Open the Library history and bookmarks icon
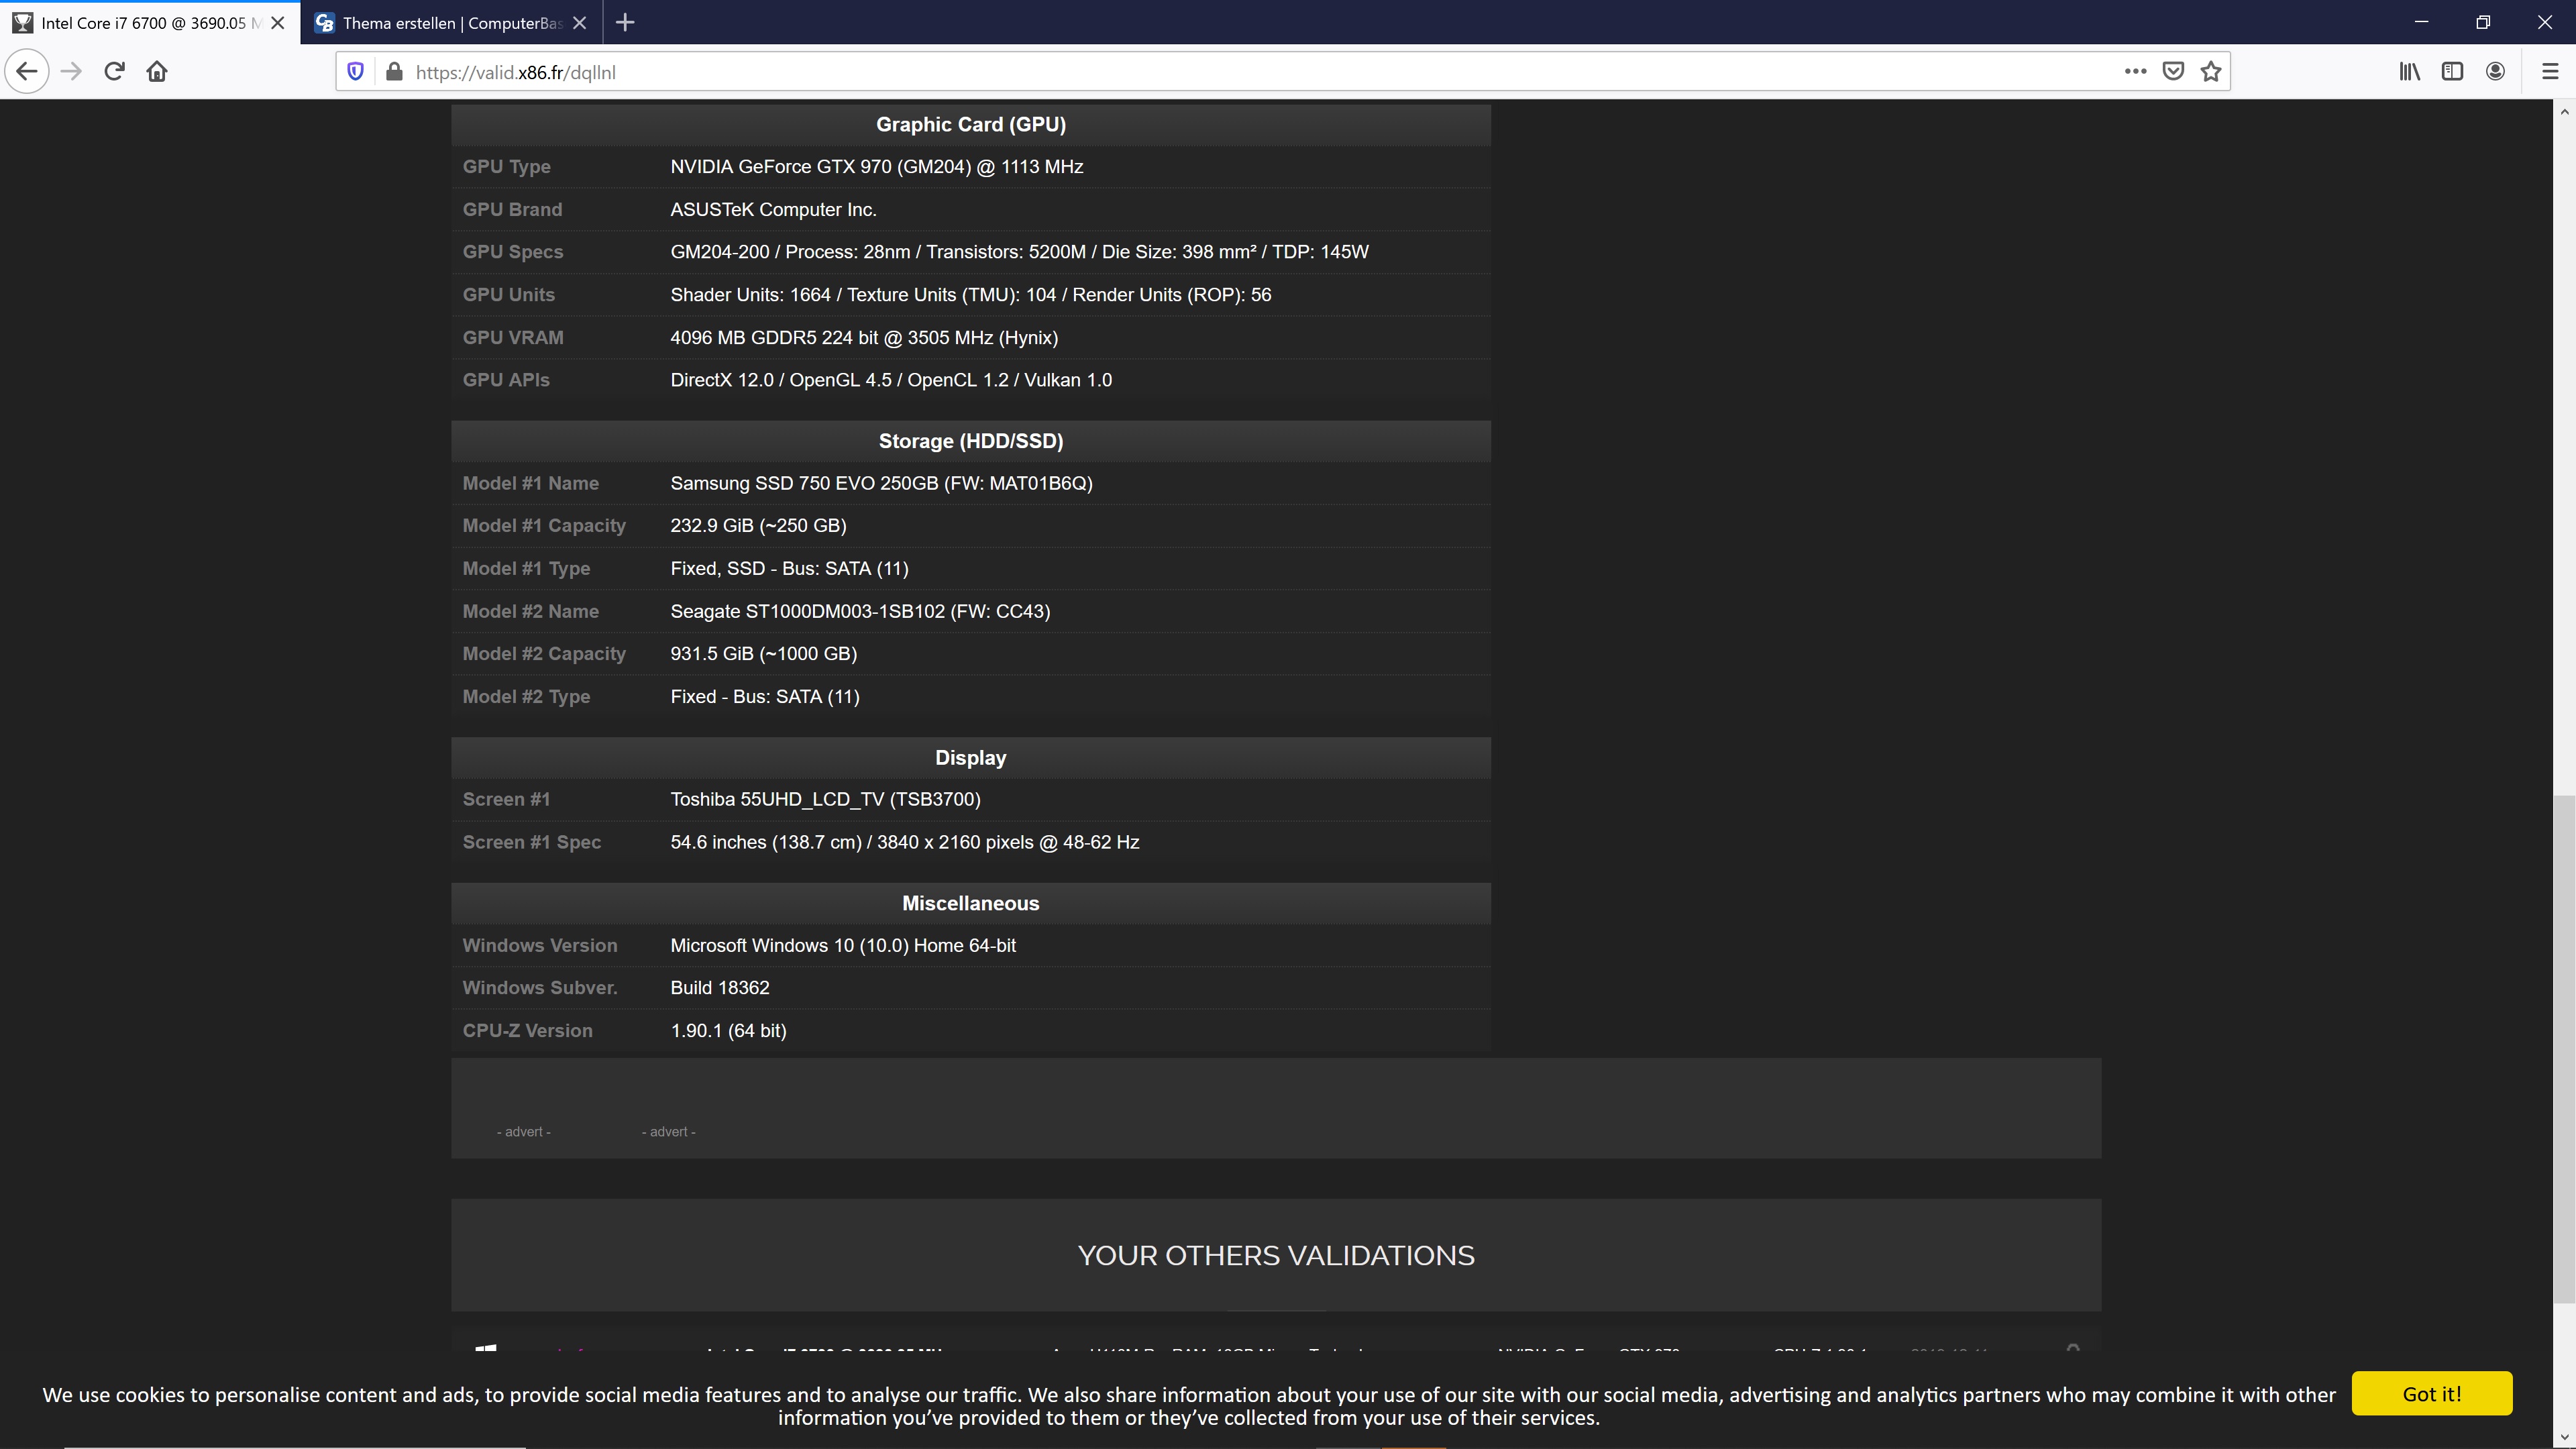 click(2409, 71)
